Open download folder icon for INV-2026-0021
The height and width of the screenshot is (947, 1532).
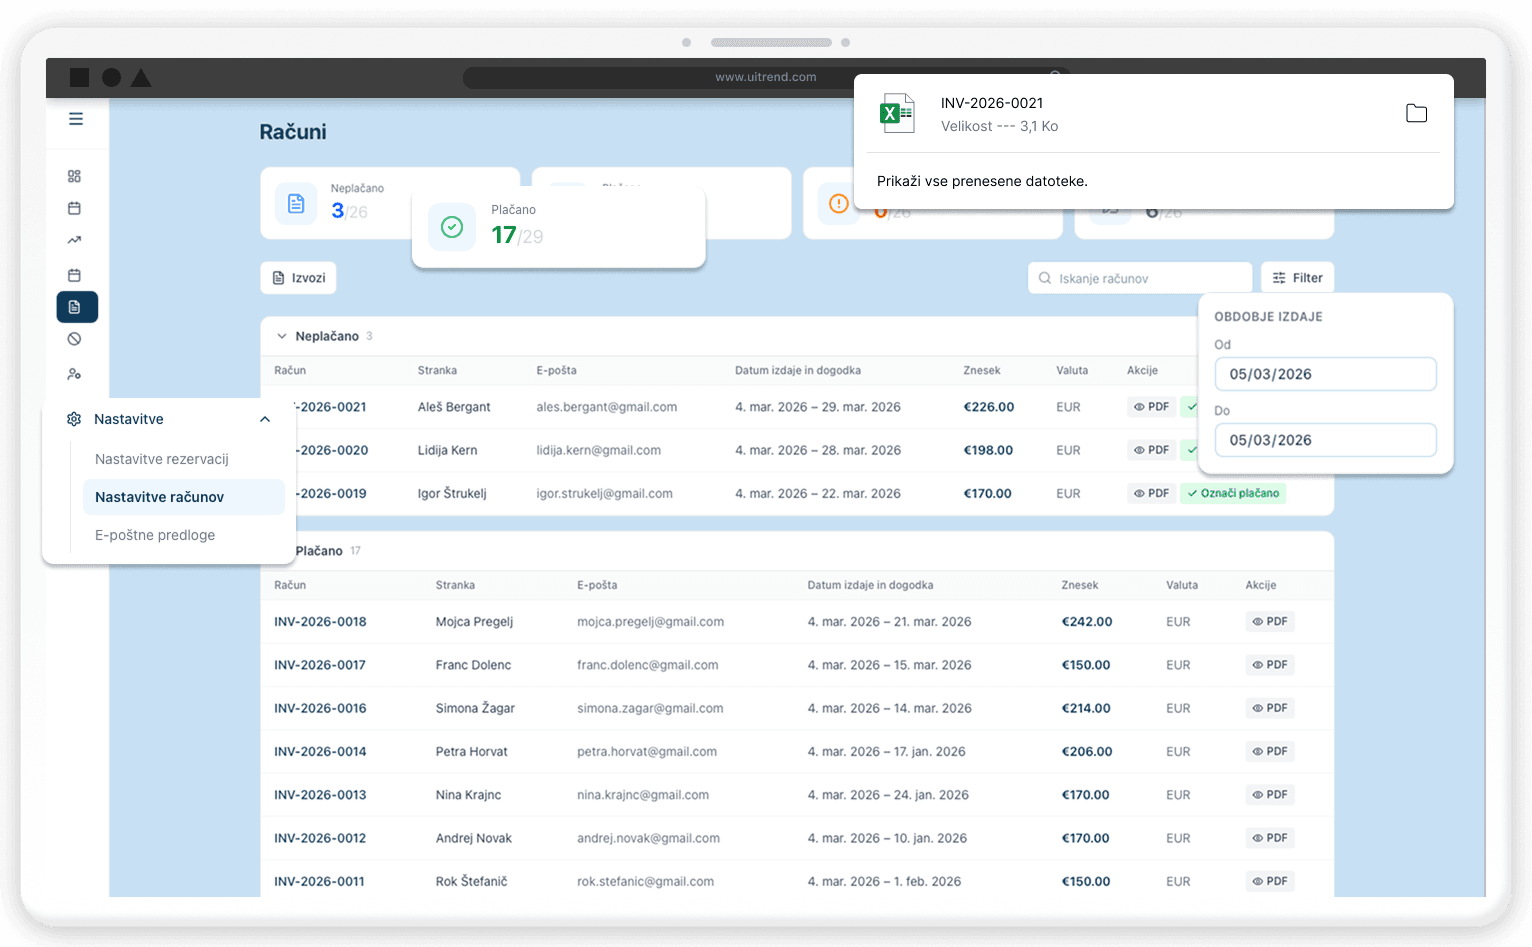click(x=1416, y=114)
